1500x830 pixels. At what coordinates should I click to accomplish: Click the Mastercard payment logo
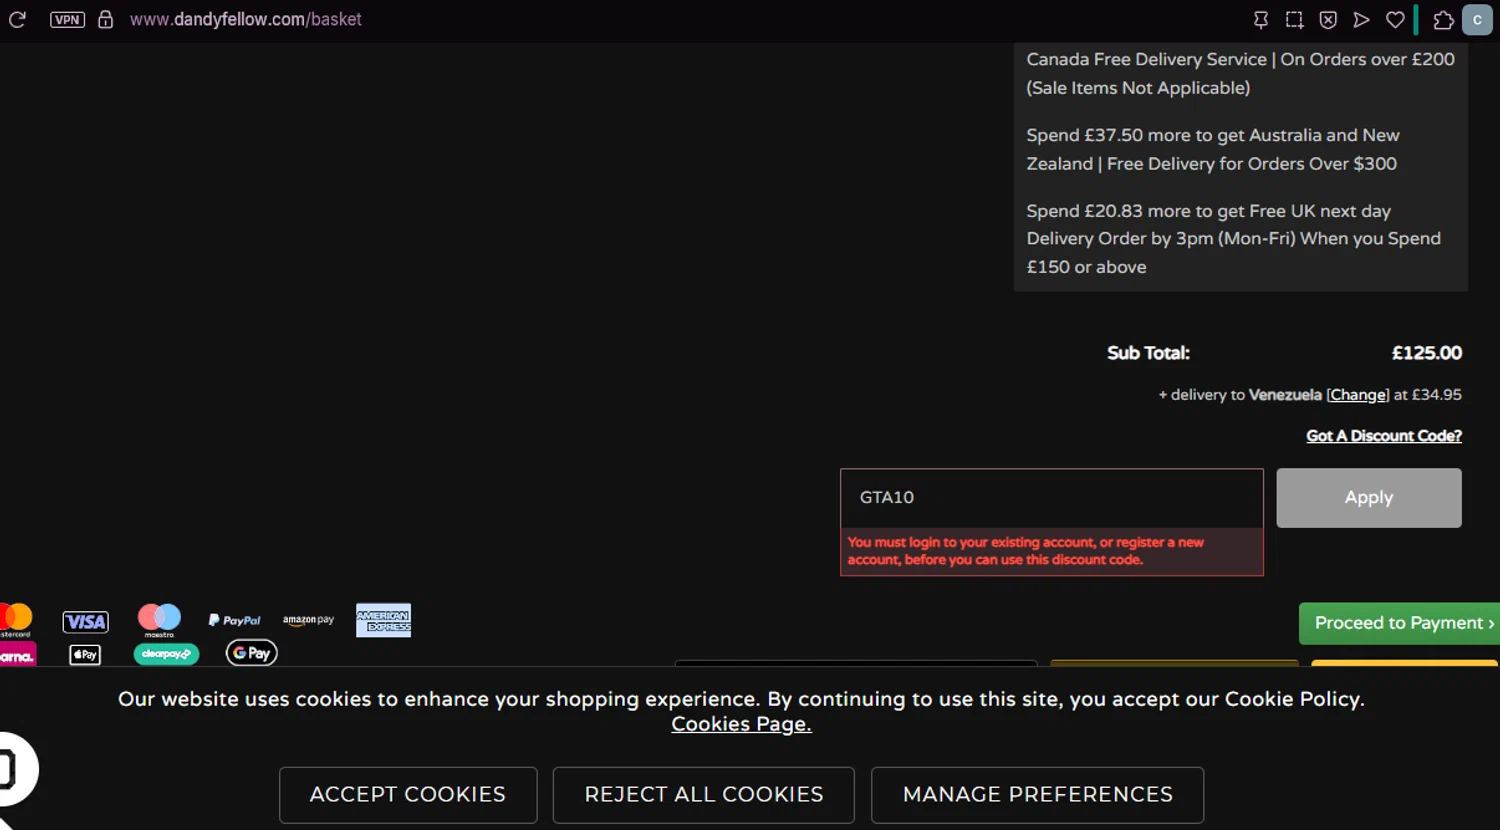click(x=15, y=620)
